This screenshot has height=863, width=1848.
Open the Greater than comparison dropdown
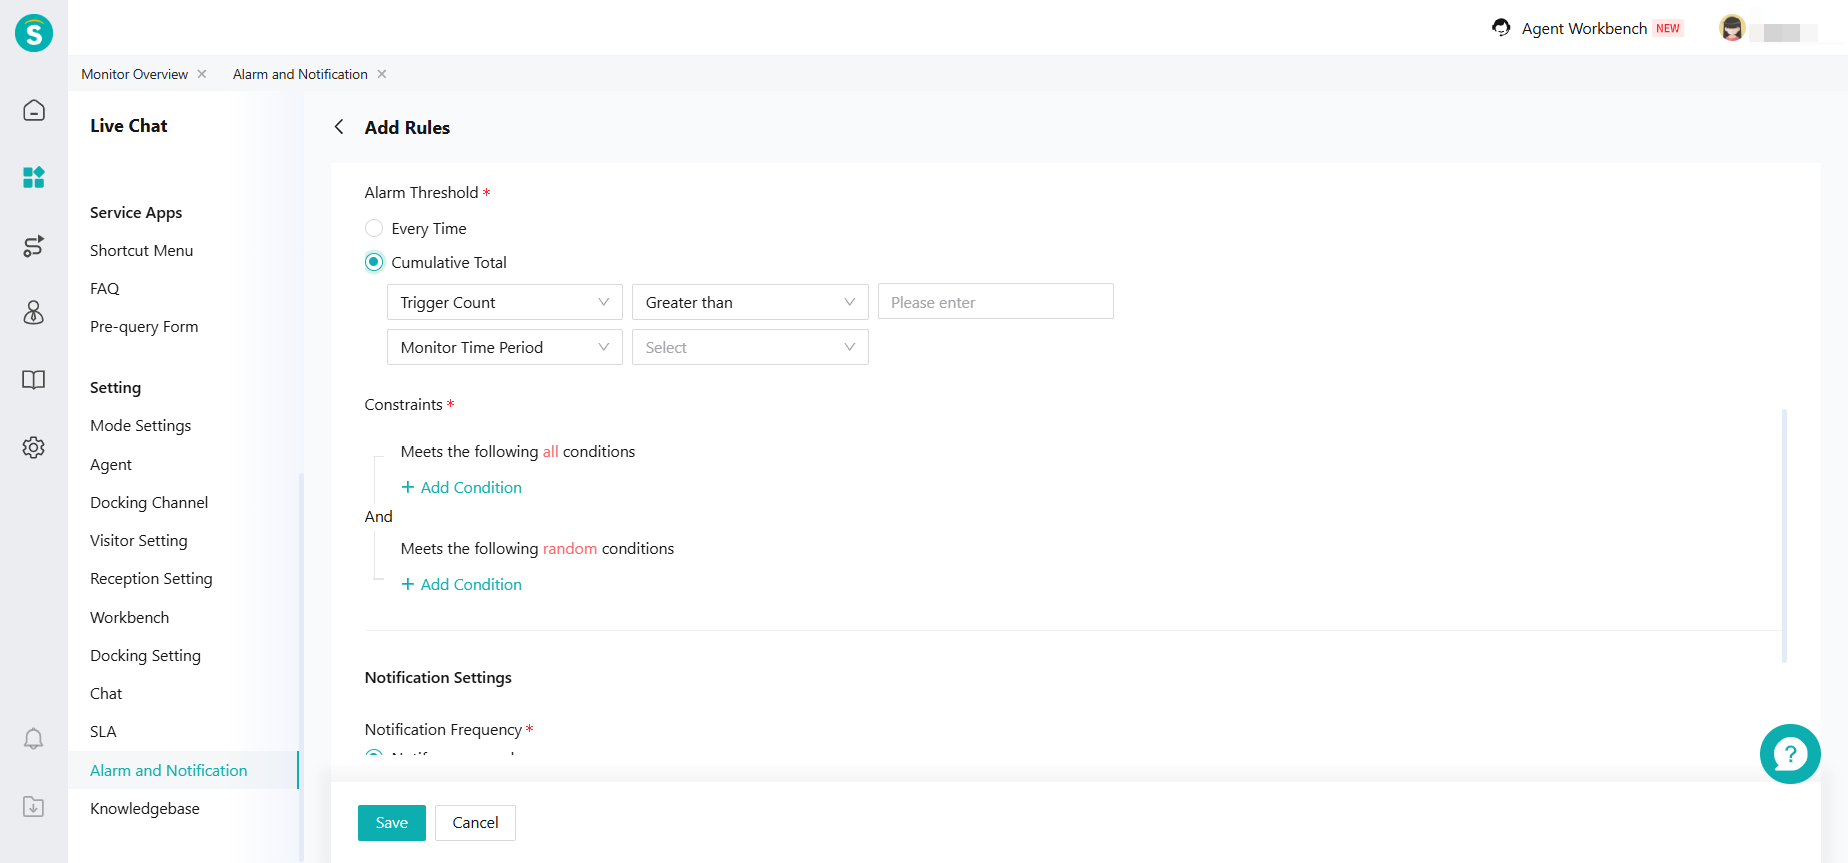point(749,302)
